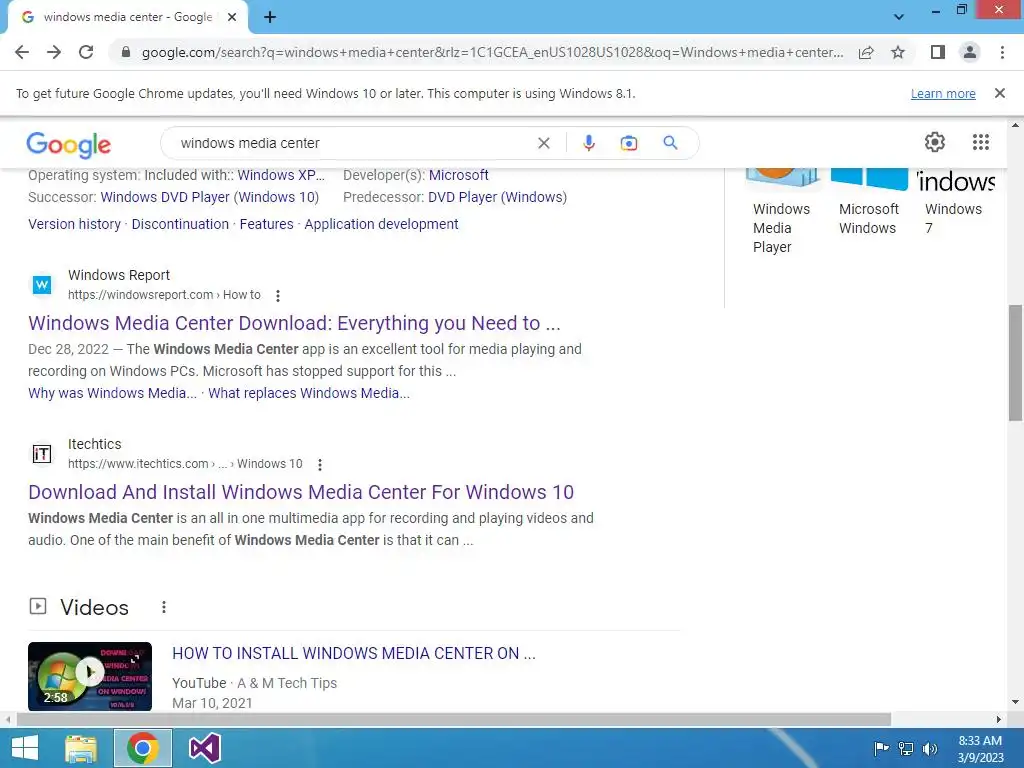Image resolution: width=1024 pixels, height=768 pixels.
Task: Open Visual Studio from taskbar
Action: click(x=204, y=748)
